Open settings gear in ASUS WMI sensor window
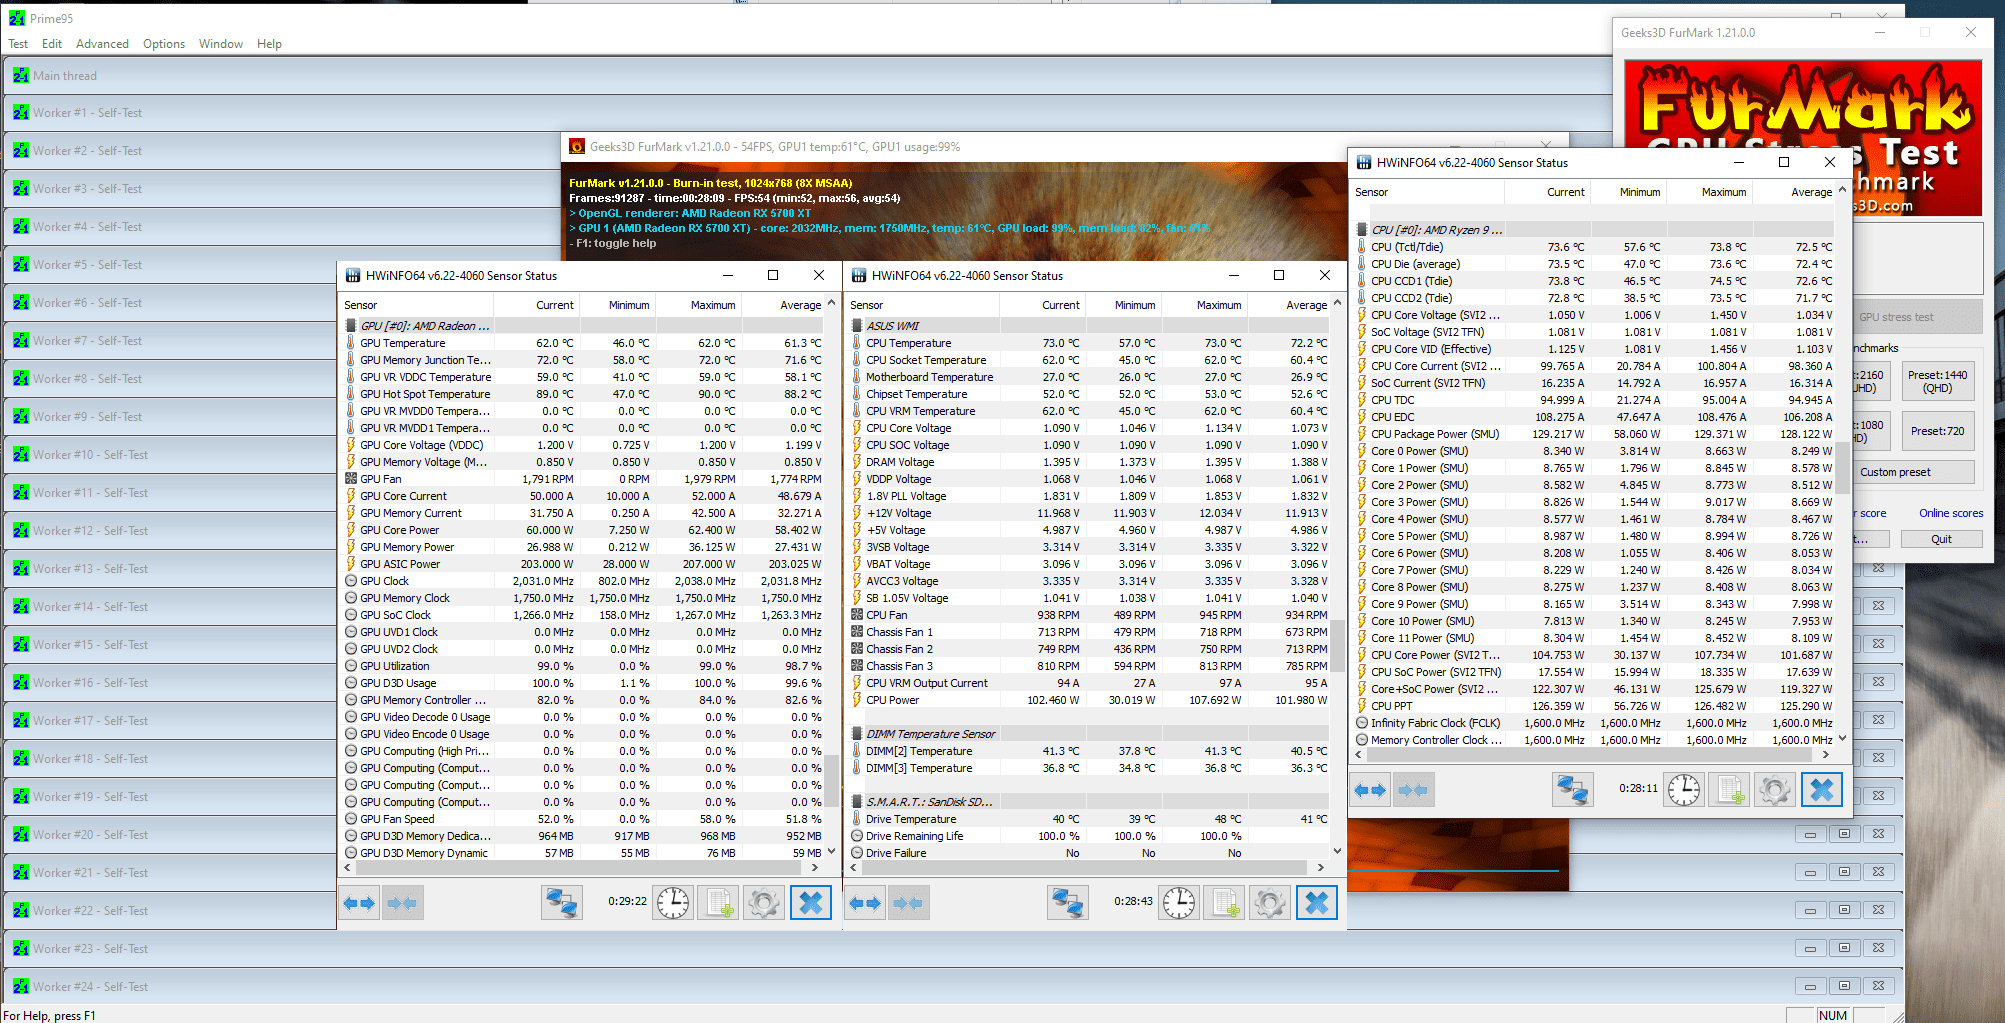This screenshot has height=1023, width=2005. tap(1270, 903)
